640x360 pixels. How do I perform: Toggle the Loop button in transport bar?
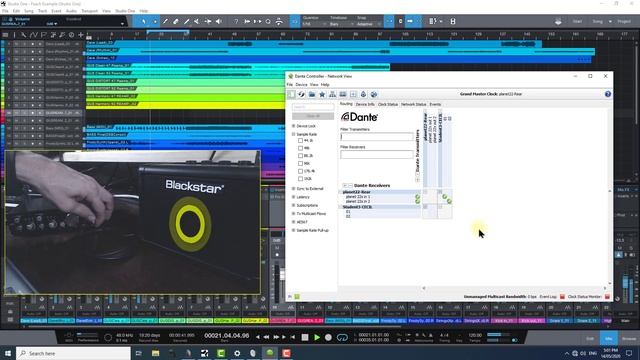(342, 338)
